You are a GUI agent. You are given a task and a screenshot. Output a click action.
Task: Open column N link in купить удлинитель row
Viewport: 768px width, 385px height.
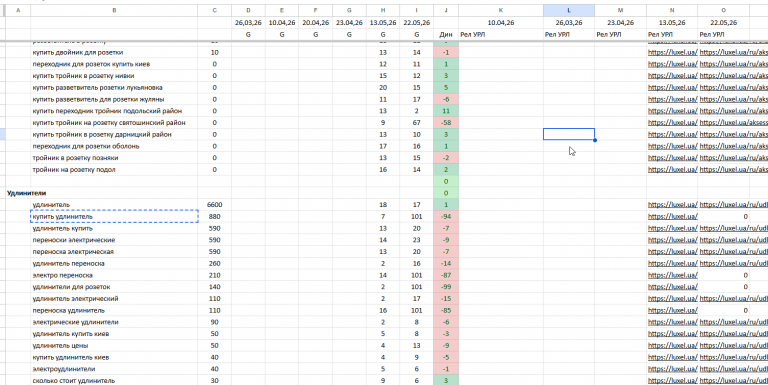tap(672, 217)
